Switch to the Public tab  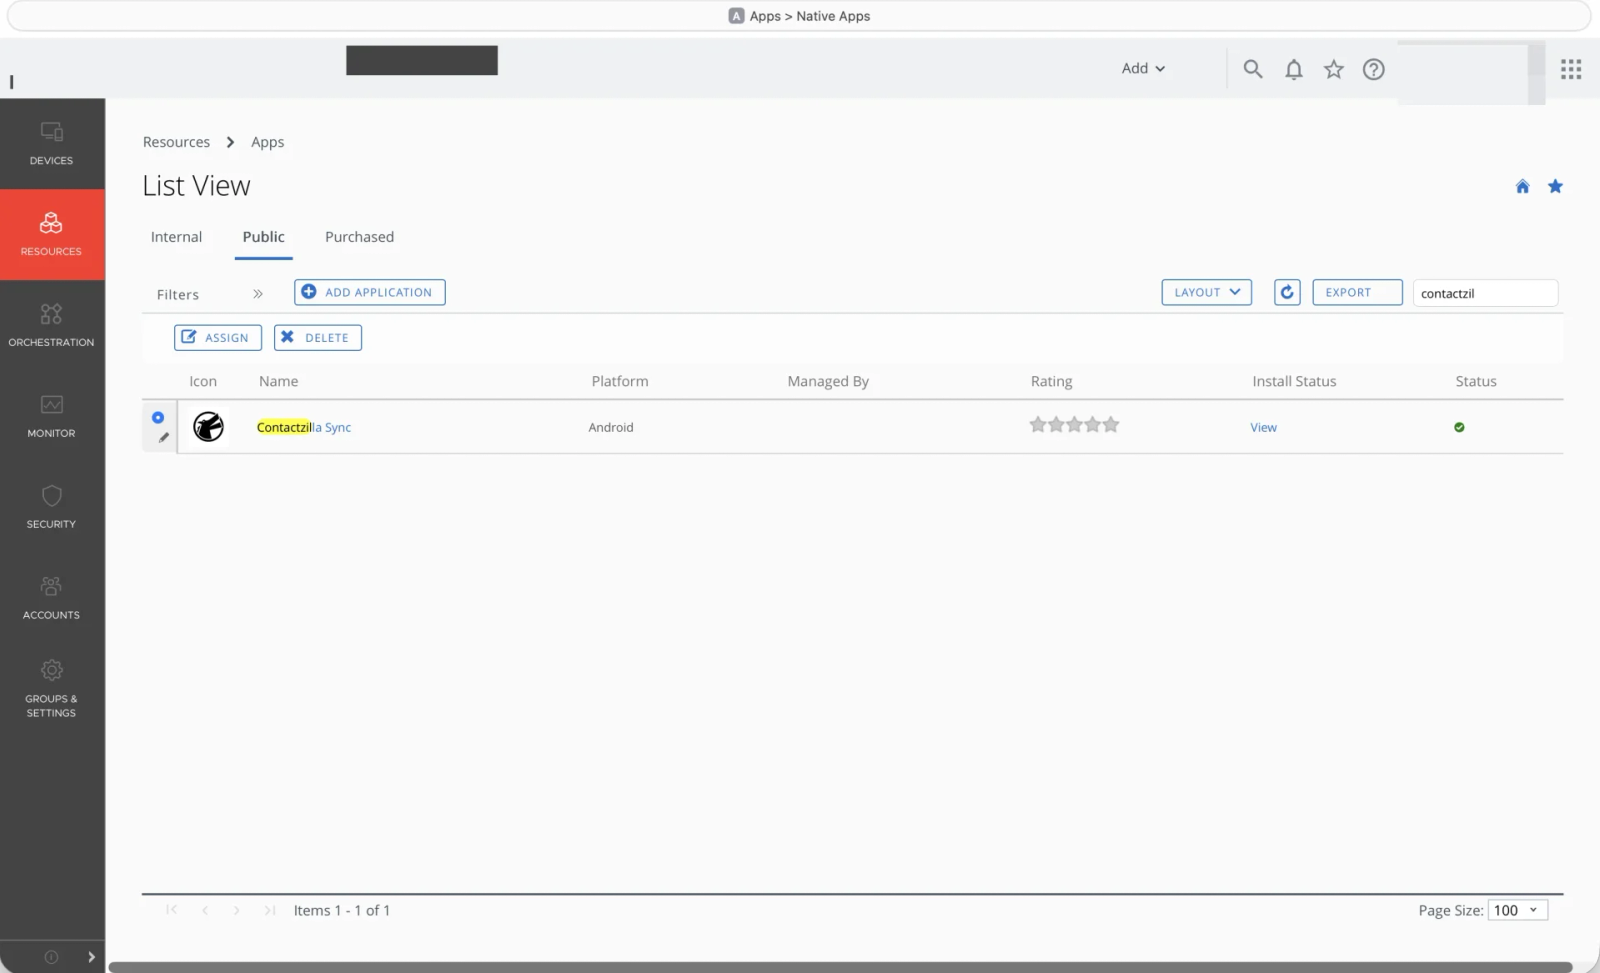(264, 237)
